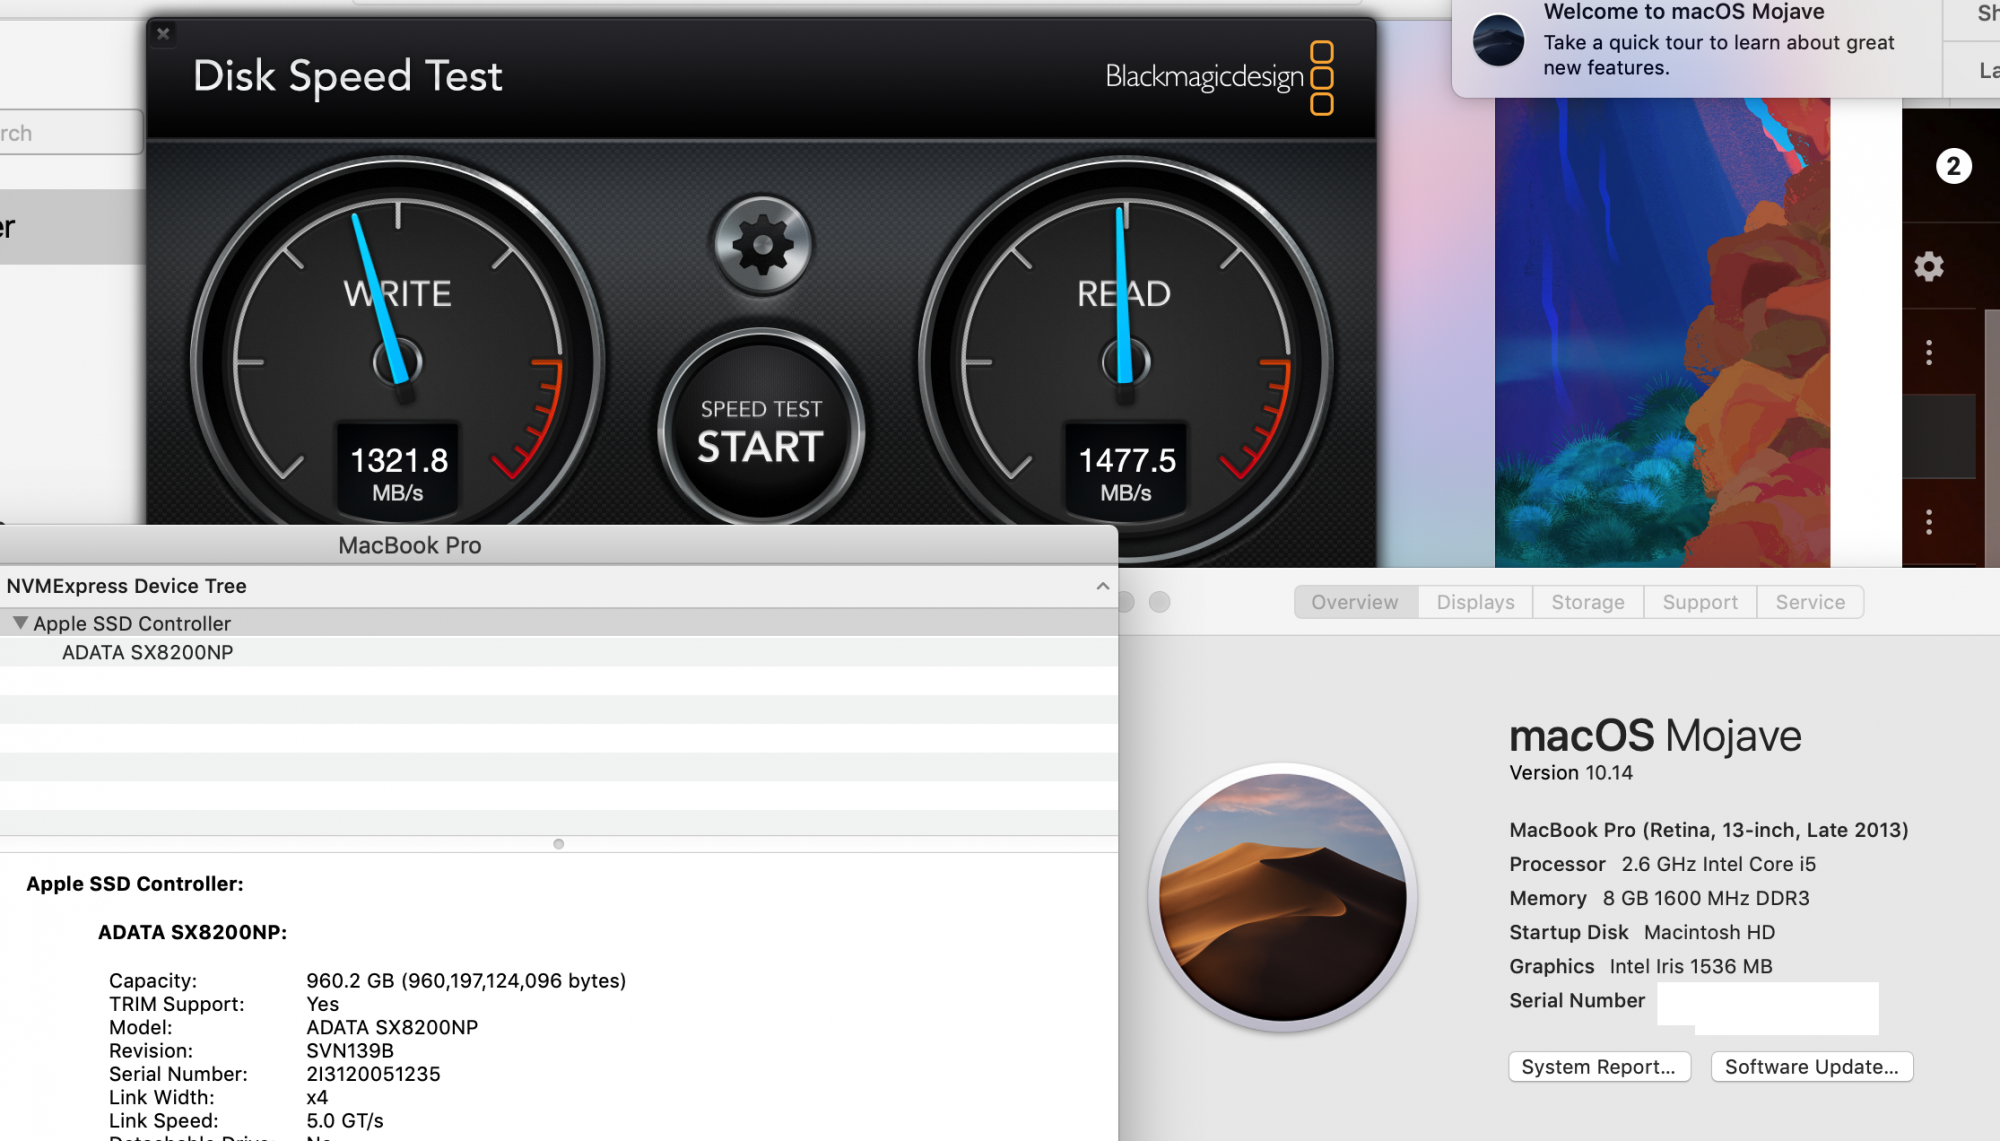Open the Service tab
Image resolution: width=2000 pixels, height=1141 pixels.
click(x=1809, y=602)
